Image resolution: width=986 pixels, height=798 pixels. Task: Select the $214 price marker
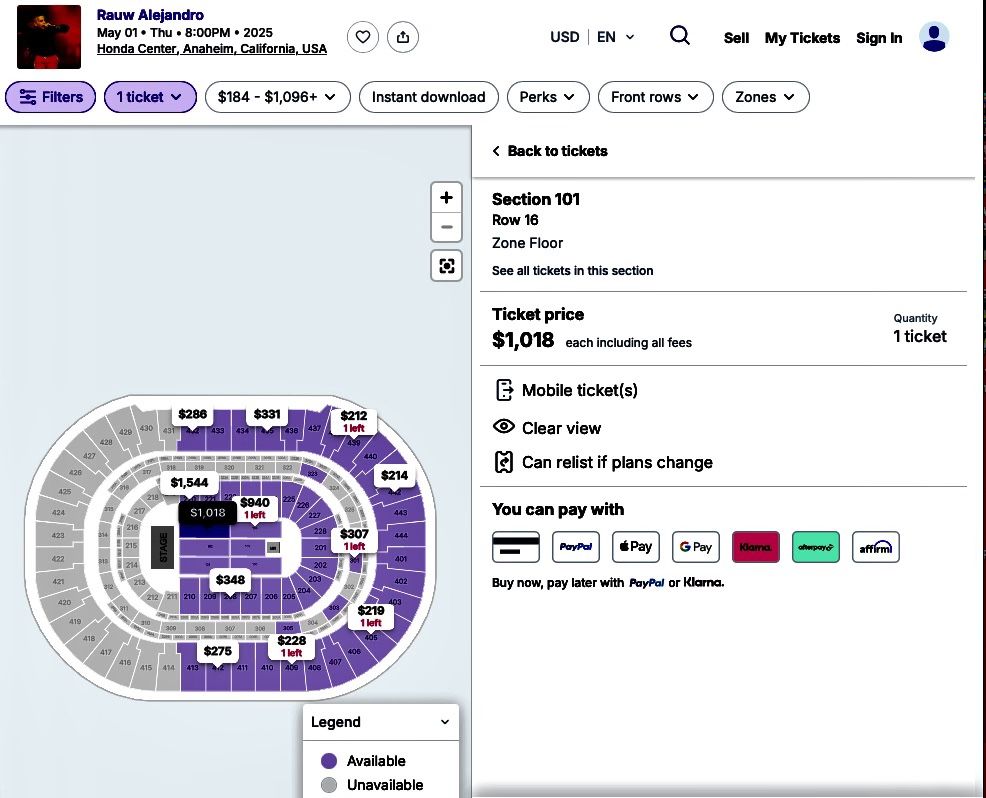[x=394, y=475]
